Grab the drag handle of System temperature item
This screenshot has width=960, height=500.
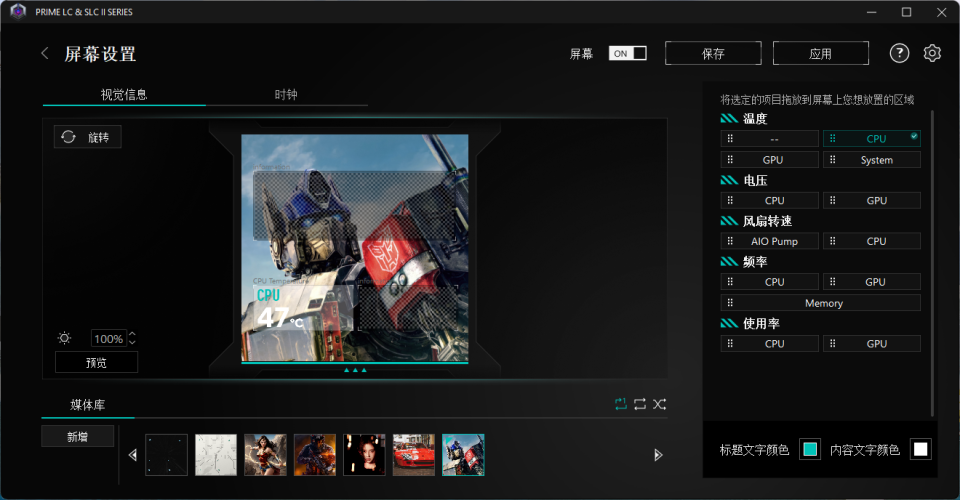tap(833, 160)
